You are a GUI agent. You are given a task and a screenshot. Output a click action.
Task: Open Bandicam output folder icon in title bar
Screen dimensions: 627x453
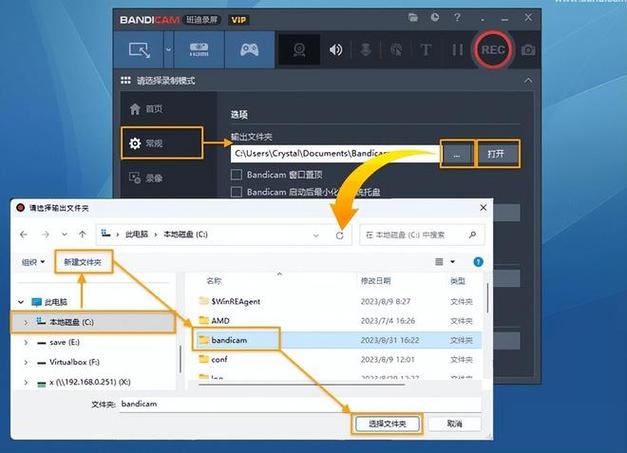click(413, 17)
